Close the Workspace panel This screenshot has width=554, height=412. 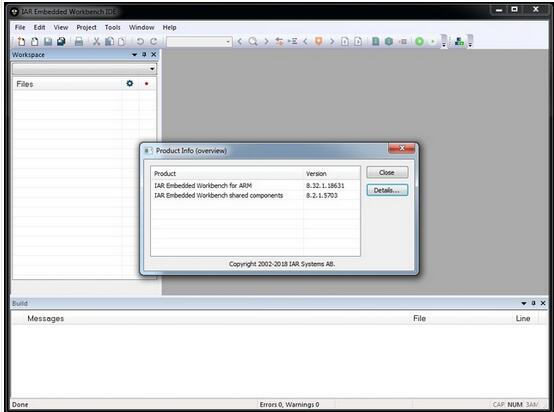point(154,54)
